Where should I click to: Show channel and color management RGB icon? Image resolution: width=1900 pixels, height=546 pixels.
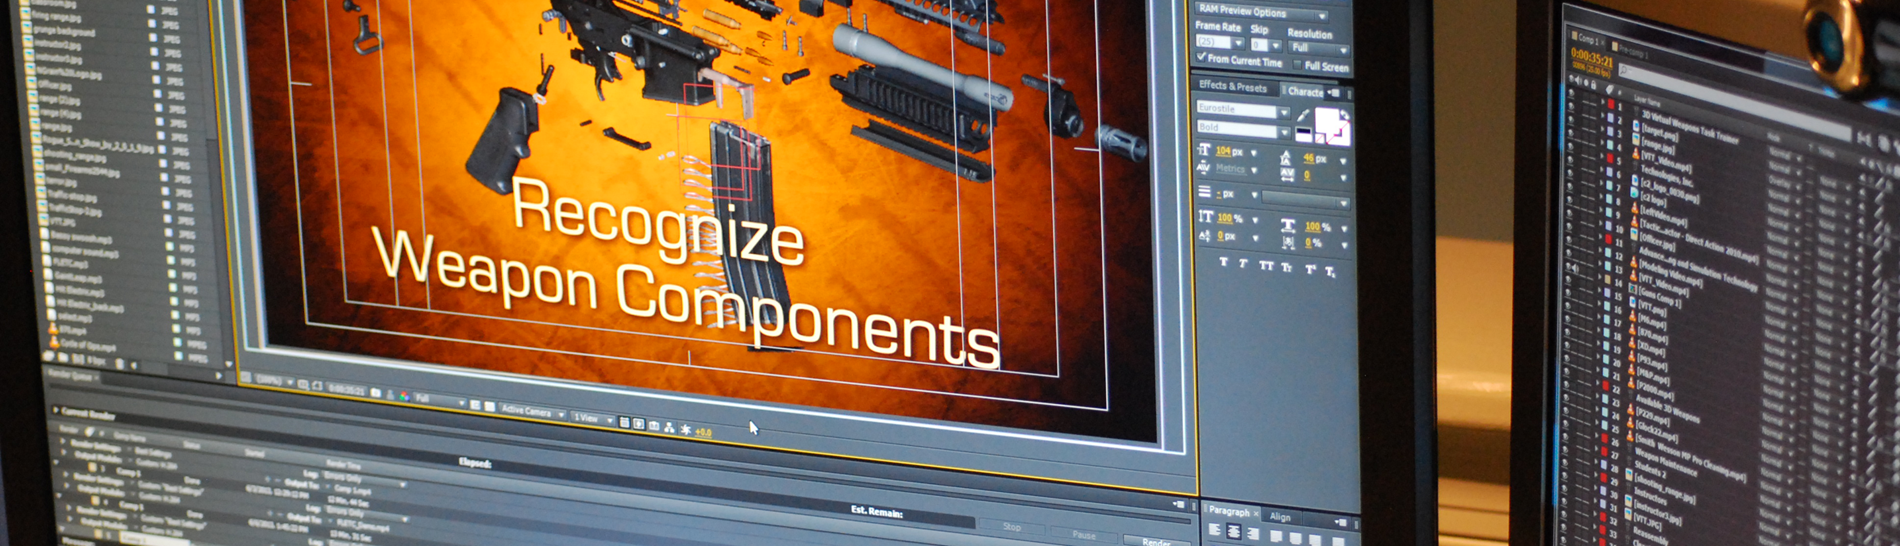pos(404,396)
